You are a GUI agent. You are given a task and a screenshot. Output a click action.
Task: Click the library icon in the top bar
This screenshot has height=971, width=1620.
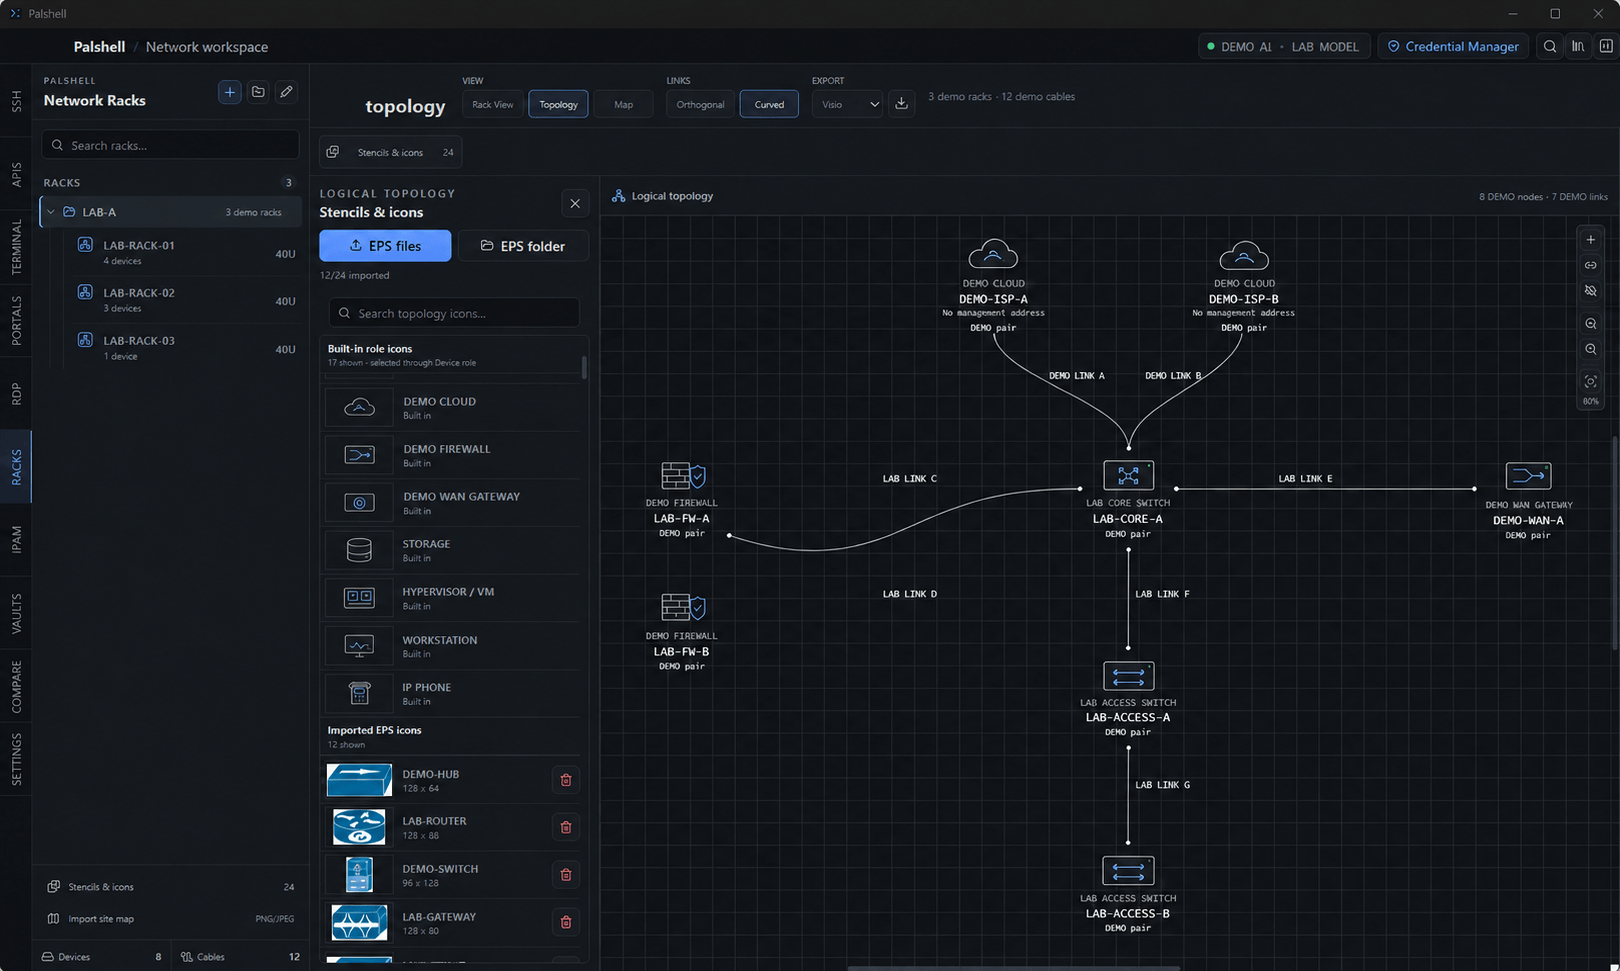coord(1578,46)
